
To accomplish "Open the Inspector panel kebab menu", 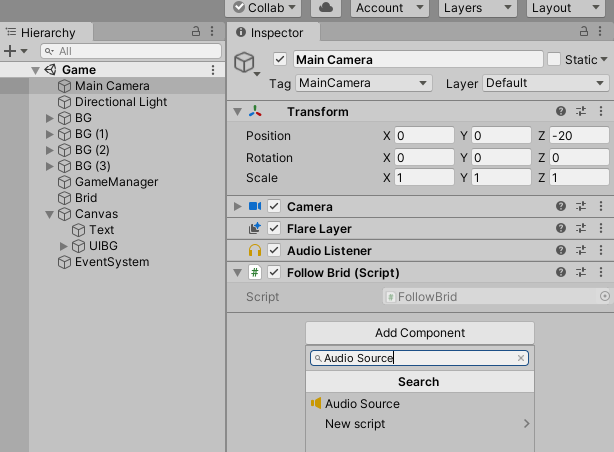I will click(x=600, y=31).
